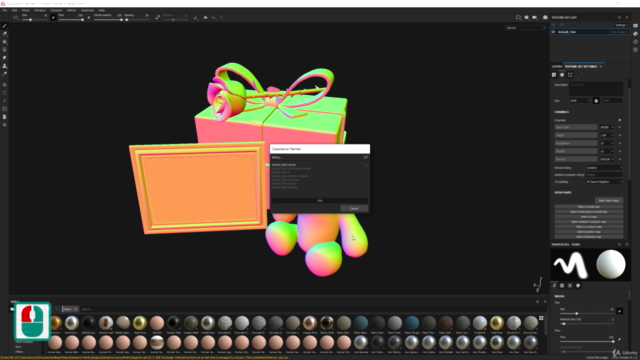Open Texture Set List Settings dropdown

click(x=621, y=25)
